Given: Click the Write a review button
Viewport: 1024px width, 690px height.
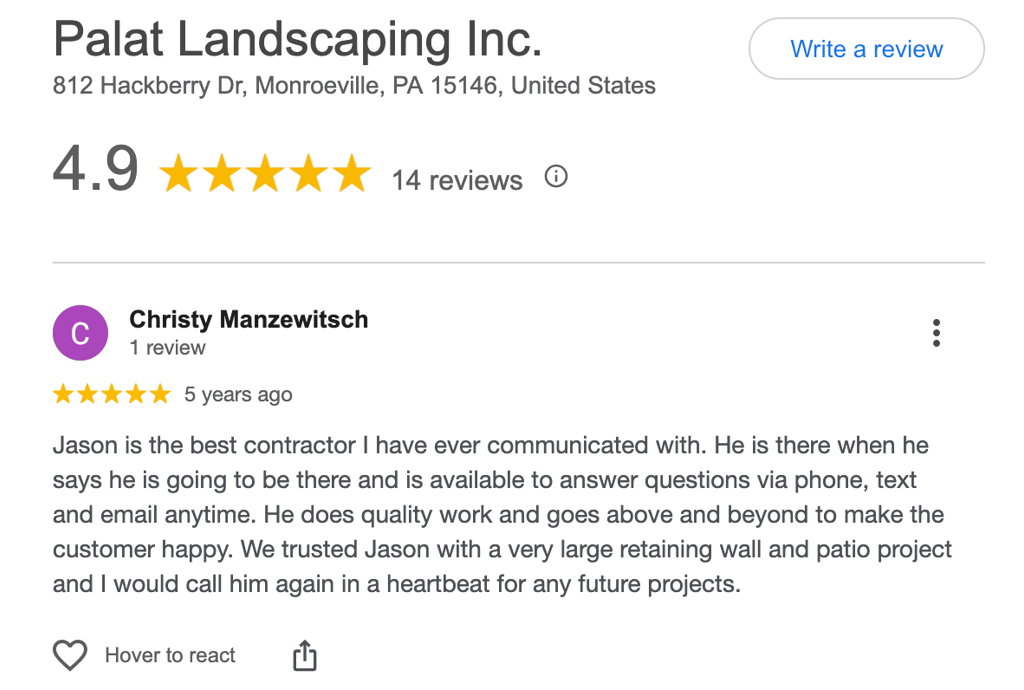Looking at the screenshot, I should pyautogui.click(x=866, y=48).
